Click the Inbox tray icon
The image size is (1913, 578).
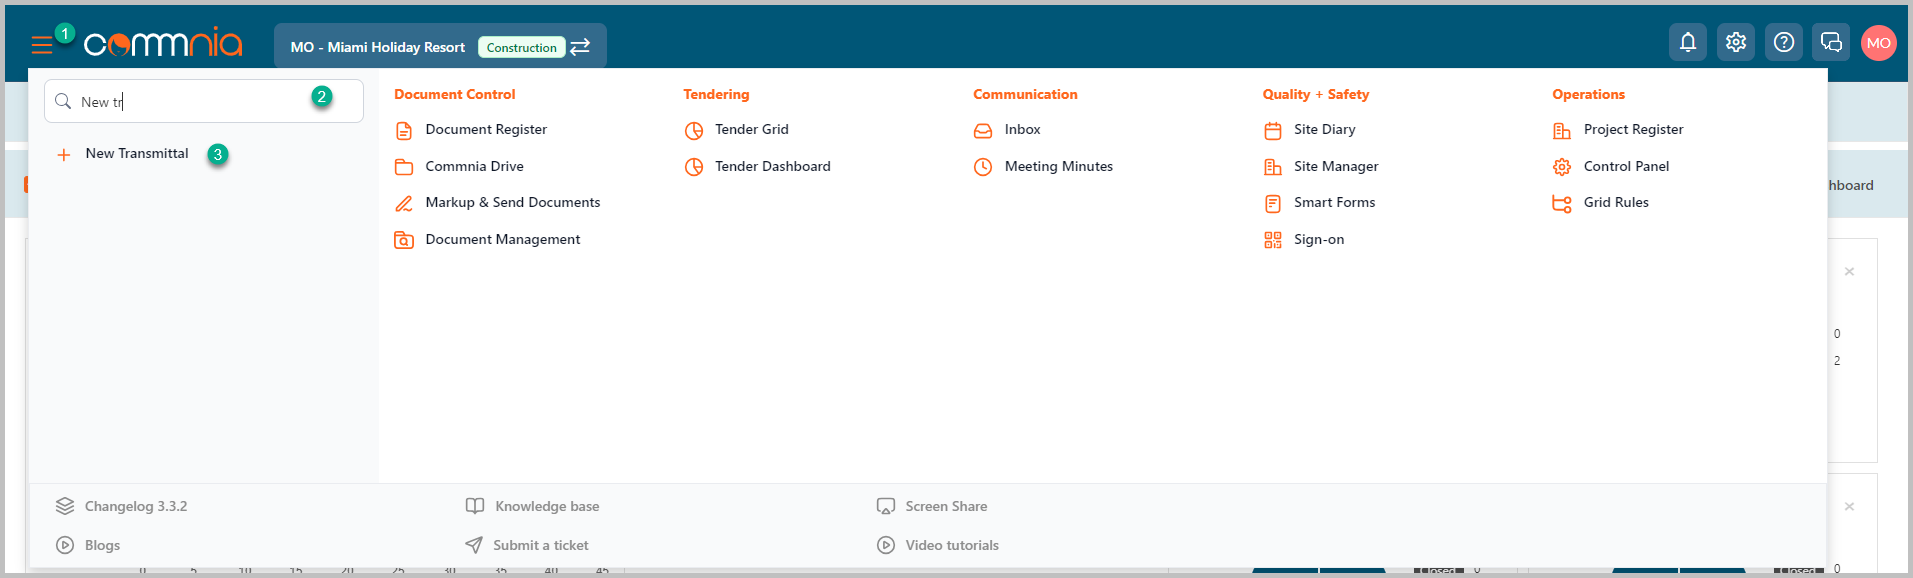click(x=983, y=131)
